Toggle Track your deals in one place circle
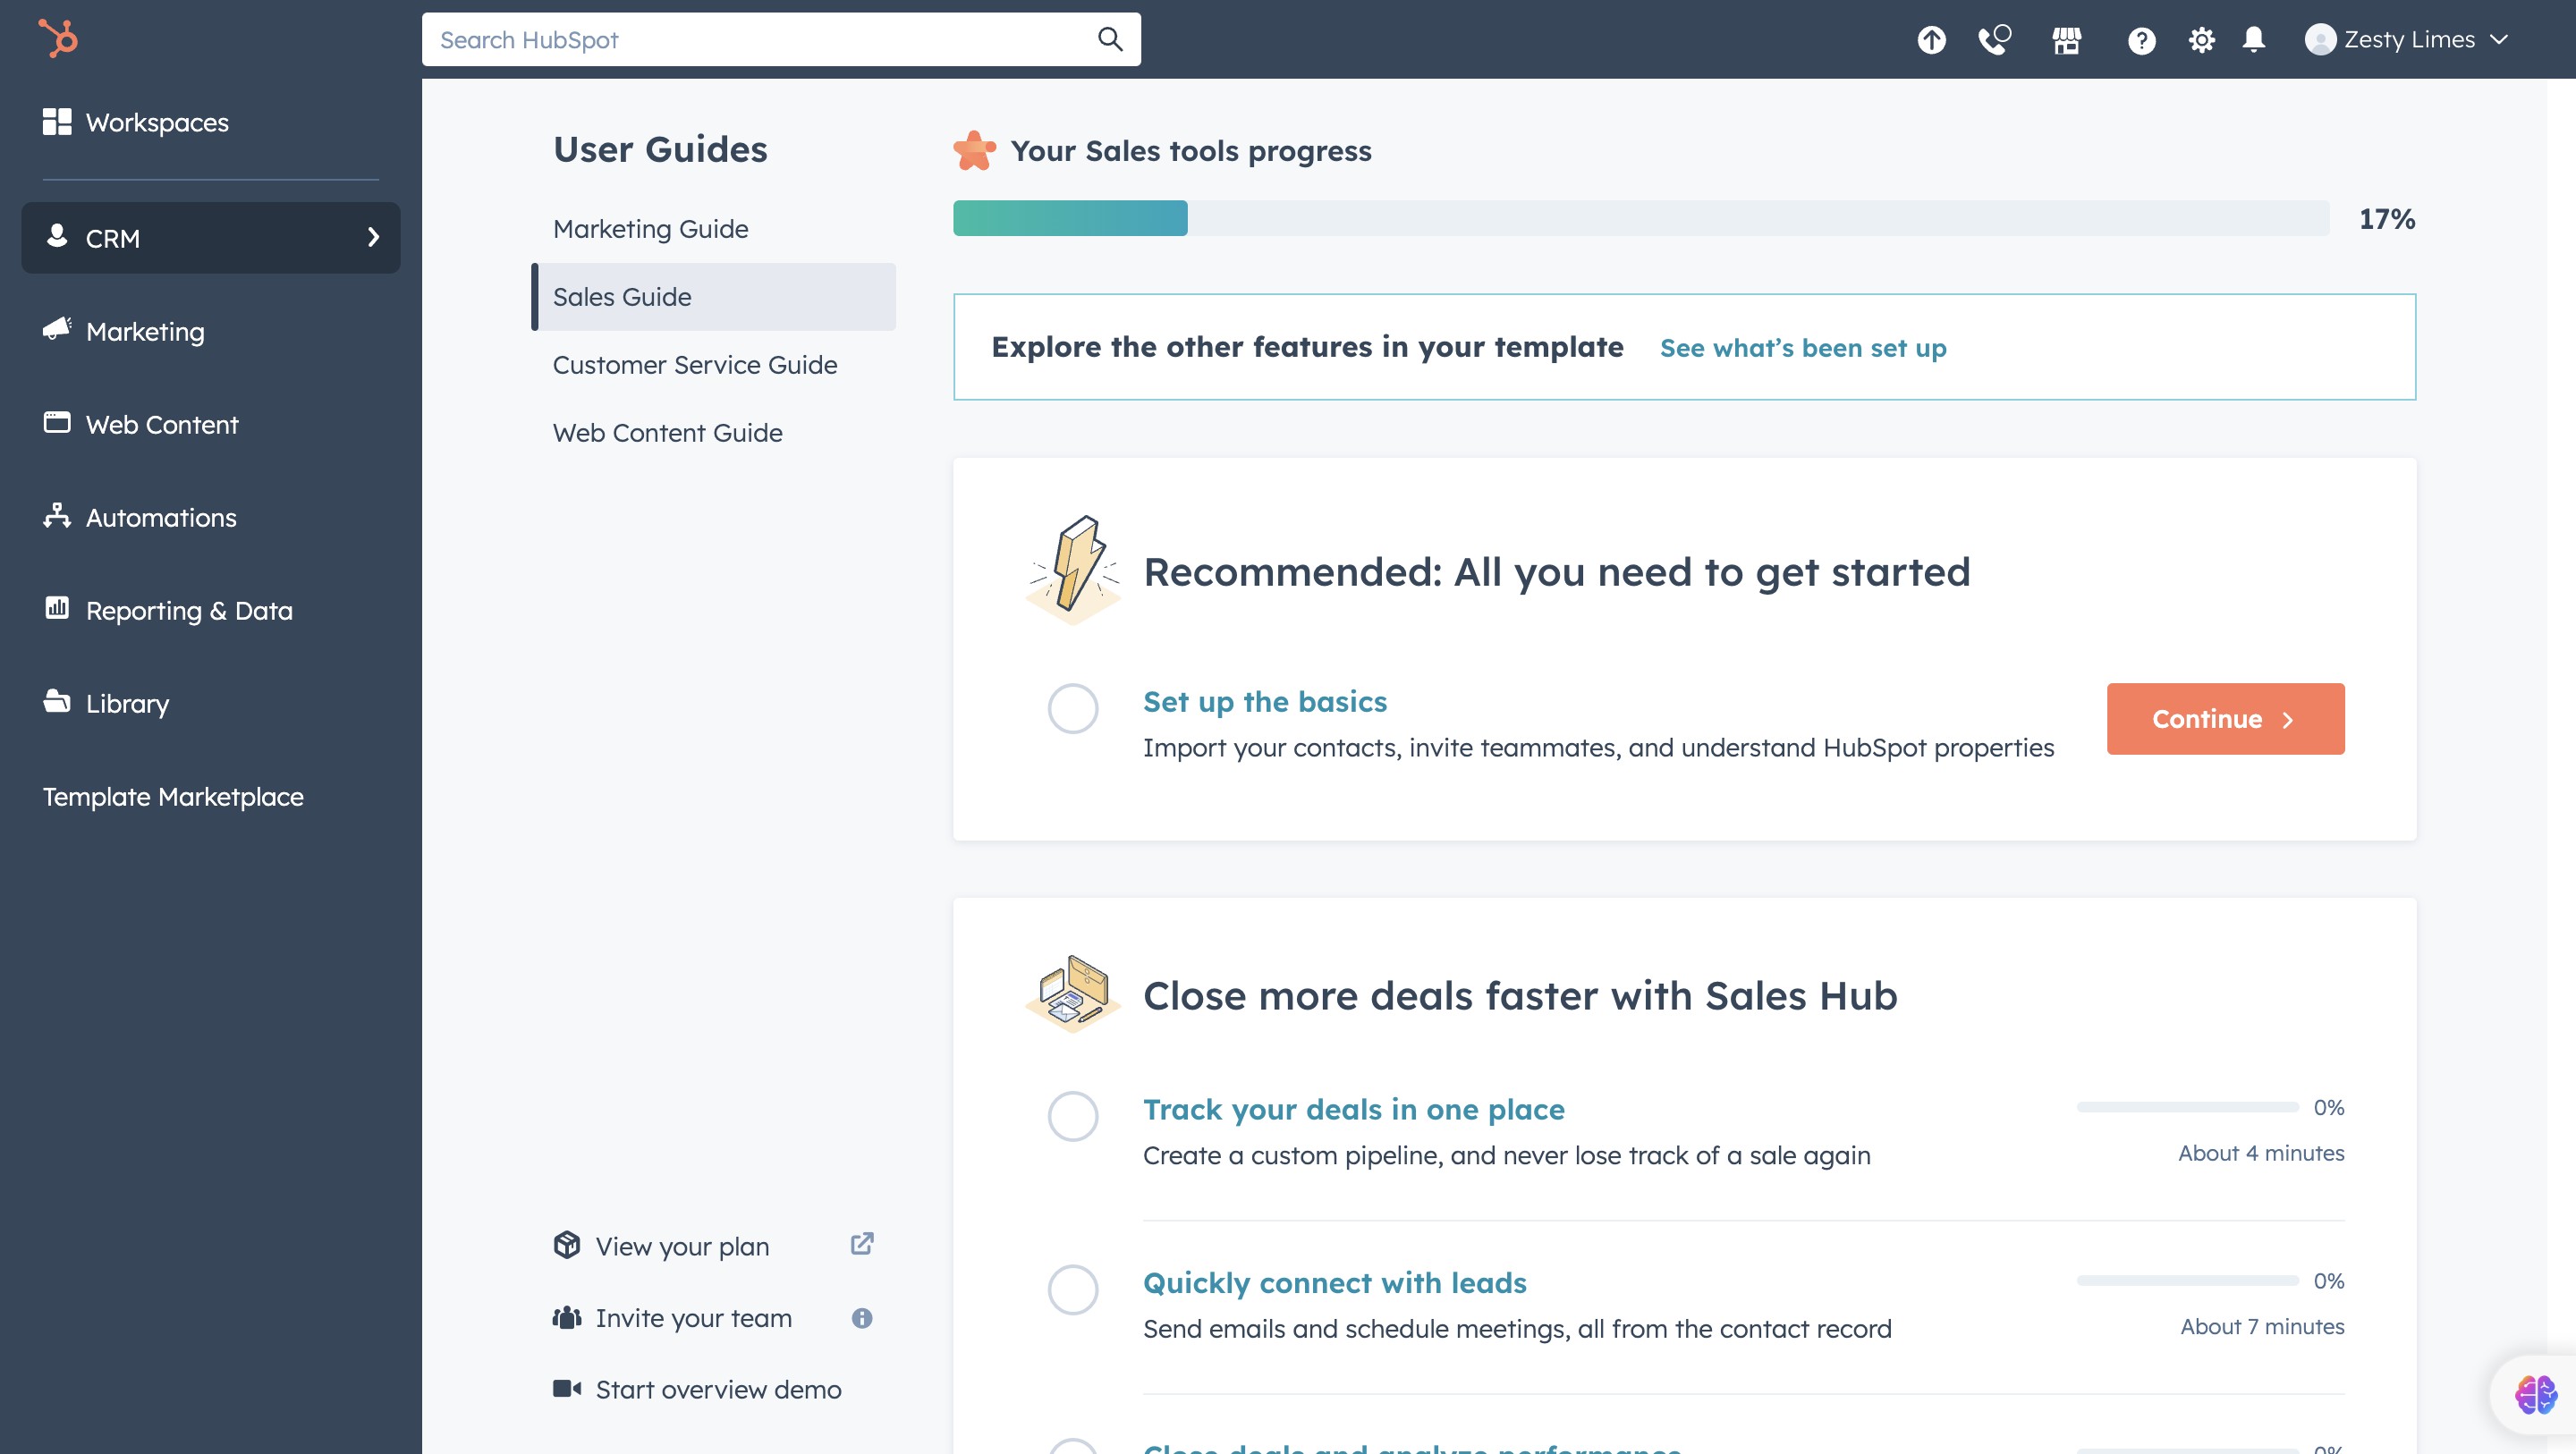 point(1072,1116)
